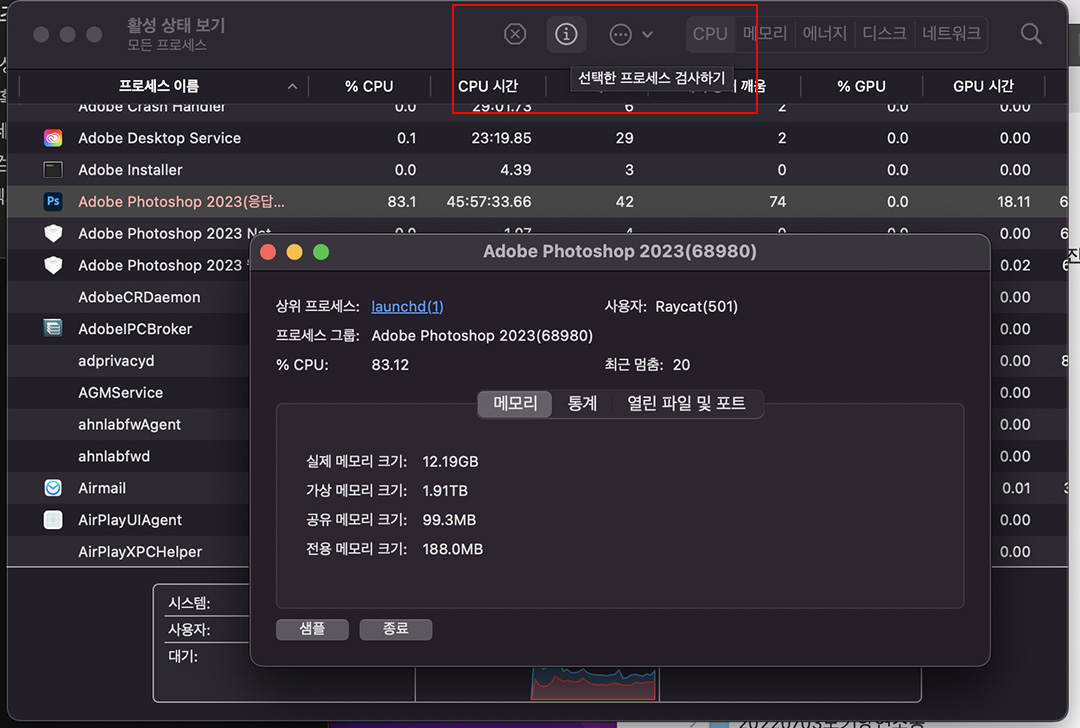Select the AirPlayUIAgent process name
Screen dimensions: 1080x728
(129, 519)
